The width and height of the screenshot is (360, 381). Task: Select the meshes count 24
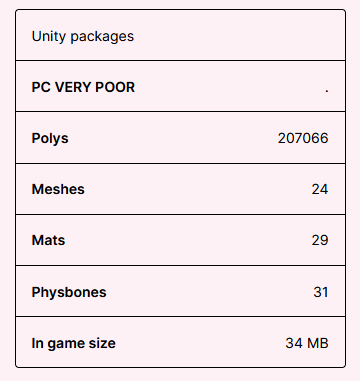(320, 189)
